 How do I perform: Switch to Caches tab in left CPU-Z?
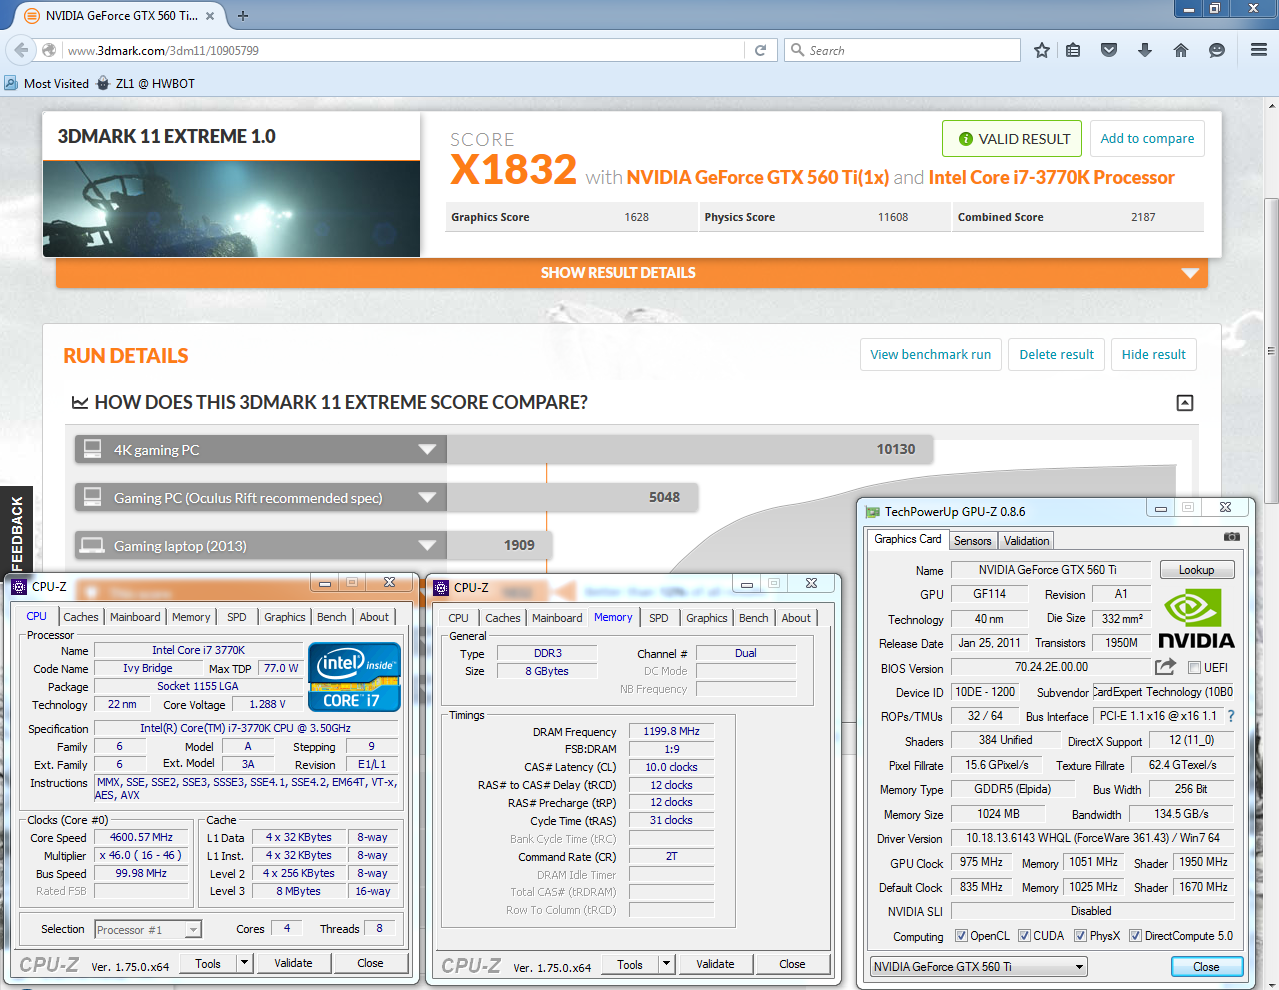(x=81, y=617)
